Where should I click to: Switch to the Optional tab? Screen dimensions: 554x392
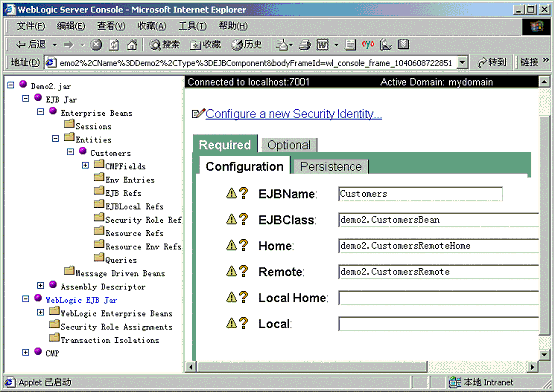coord(289,145)
